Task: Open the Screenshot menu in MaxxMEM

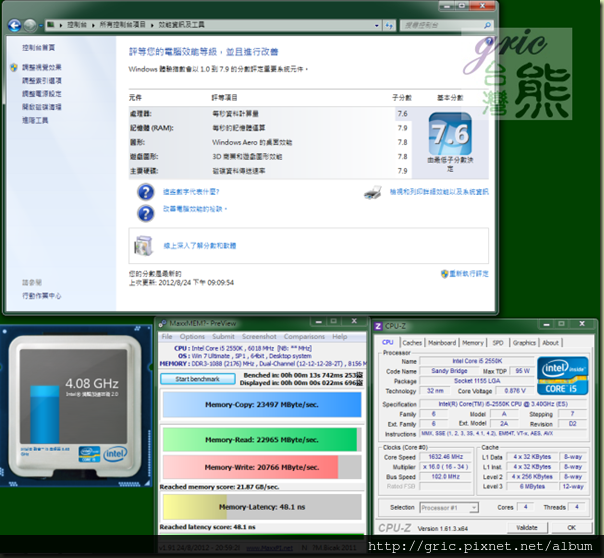Action: (259, 337)
